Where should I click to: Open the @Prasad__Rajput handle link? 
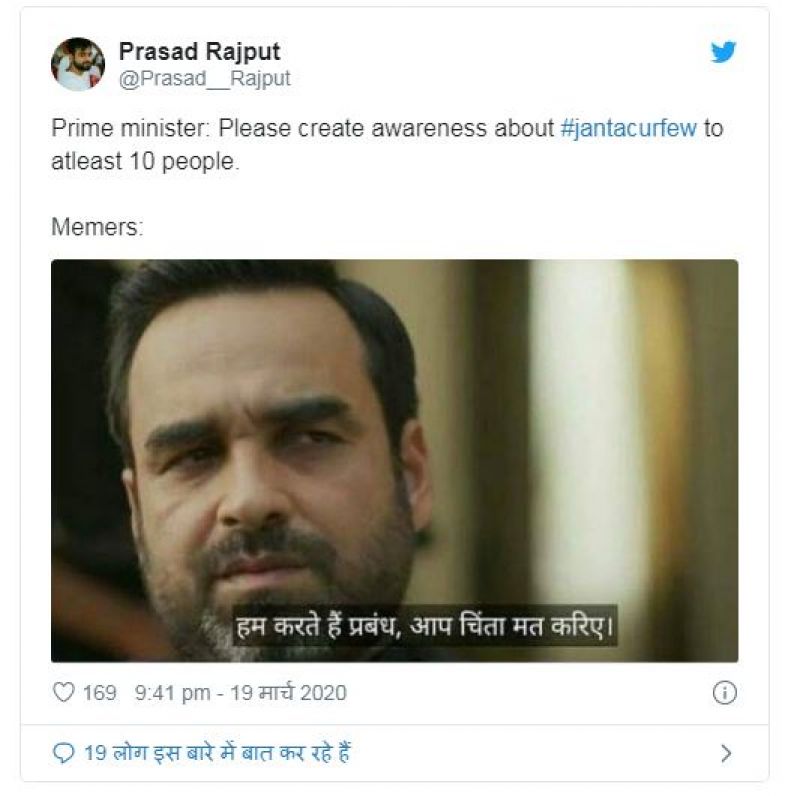point(204,79)
